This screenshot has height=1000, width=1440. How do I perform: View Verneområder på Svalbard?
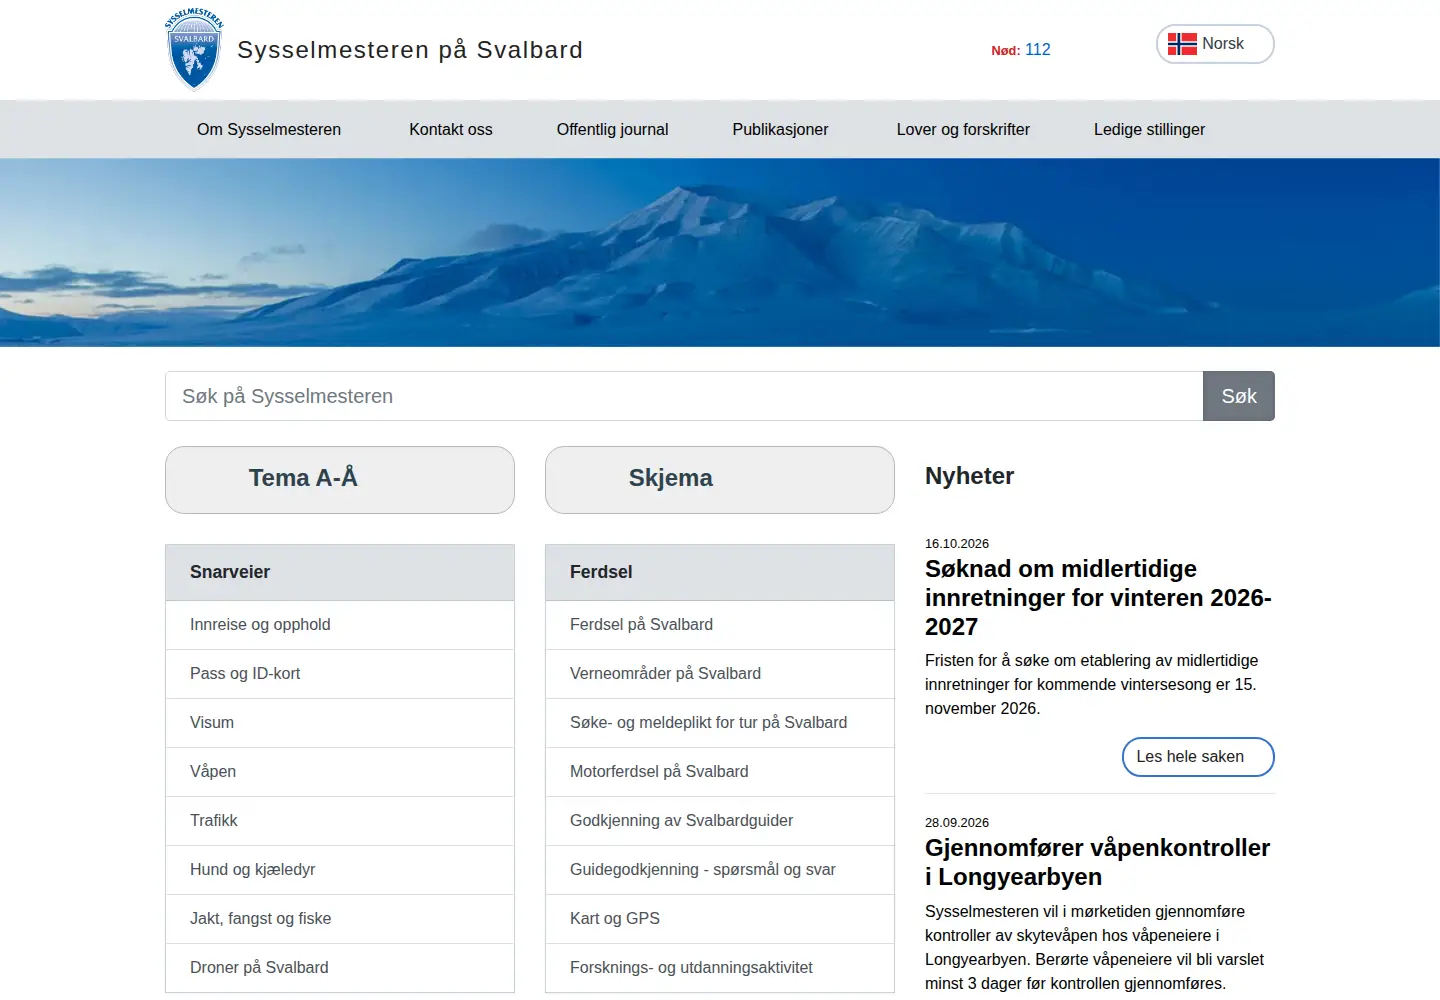(720, 674)
